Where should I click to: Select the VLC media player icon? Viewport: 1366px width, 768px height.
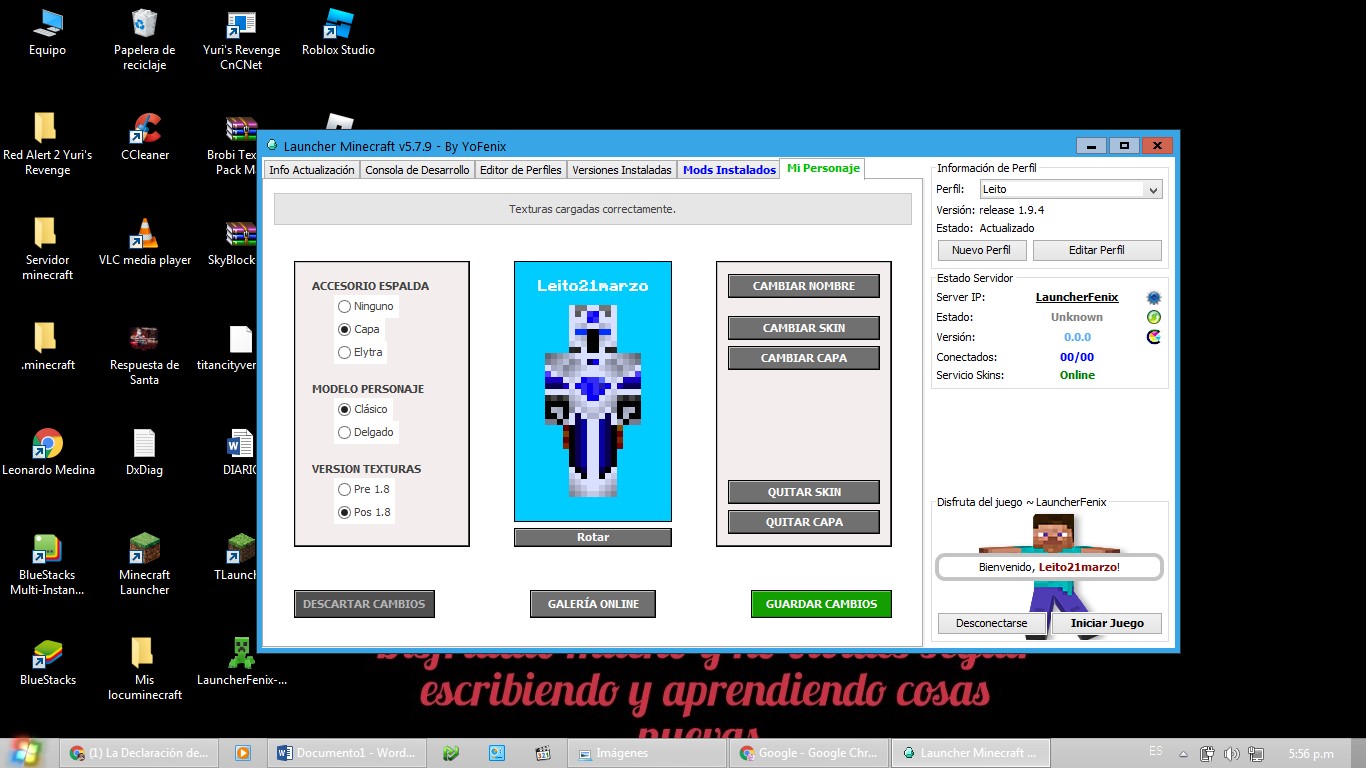pyautogui.click(x=145, y=242)
